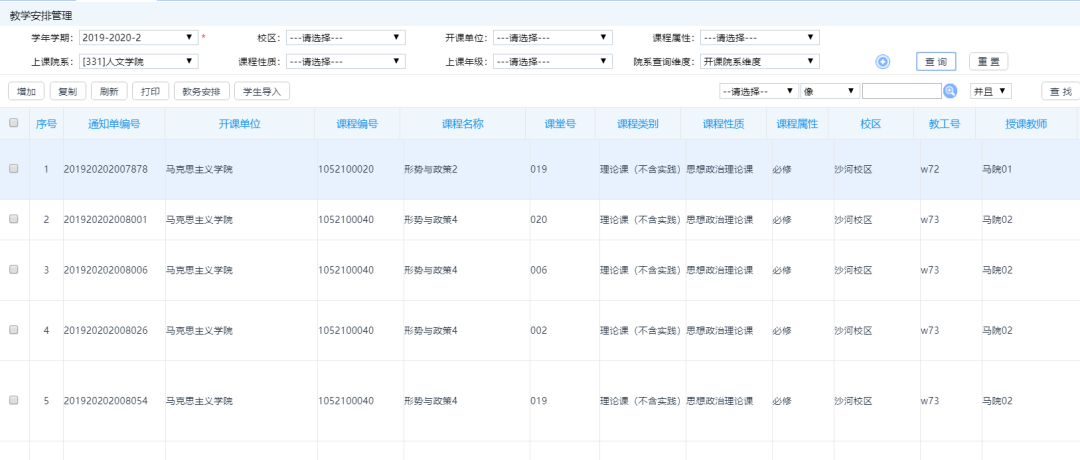The width and height of the screenshot is (1080, 460).
Task: Select the checkbox for row 1
Action: (14, 169)
